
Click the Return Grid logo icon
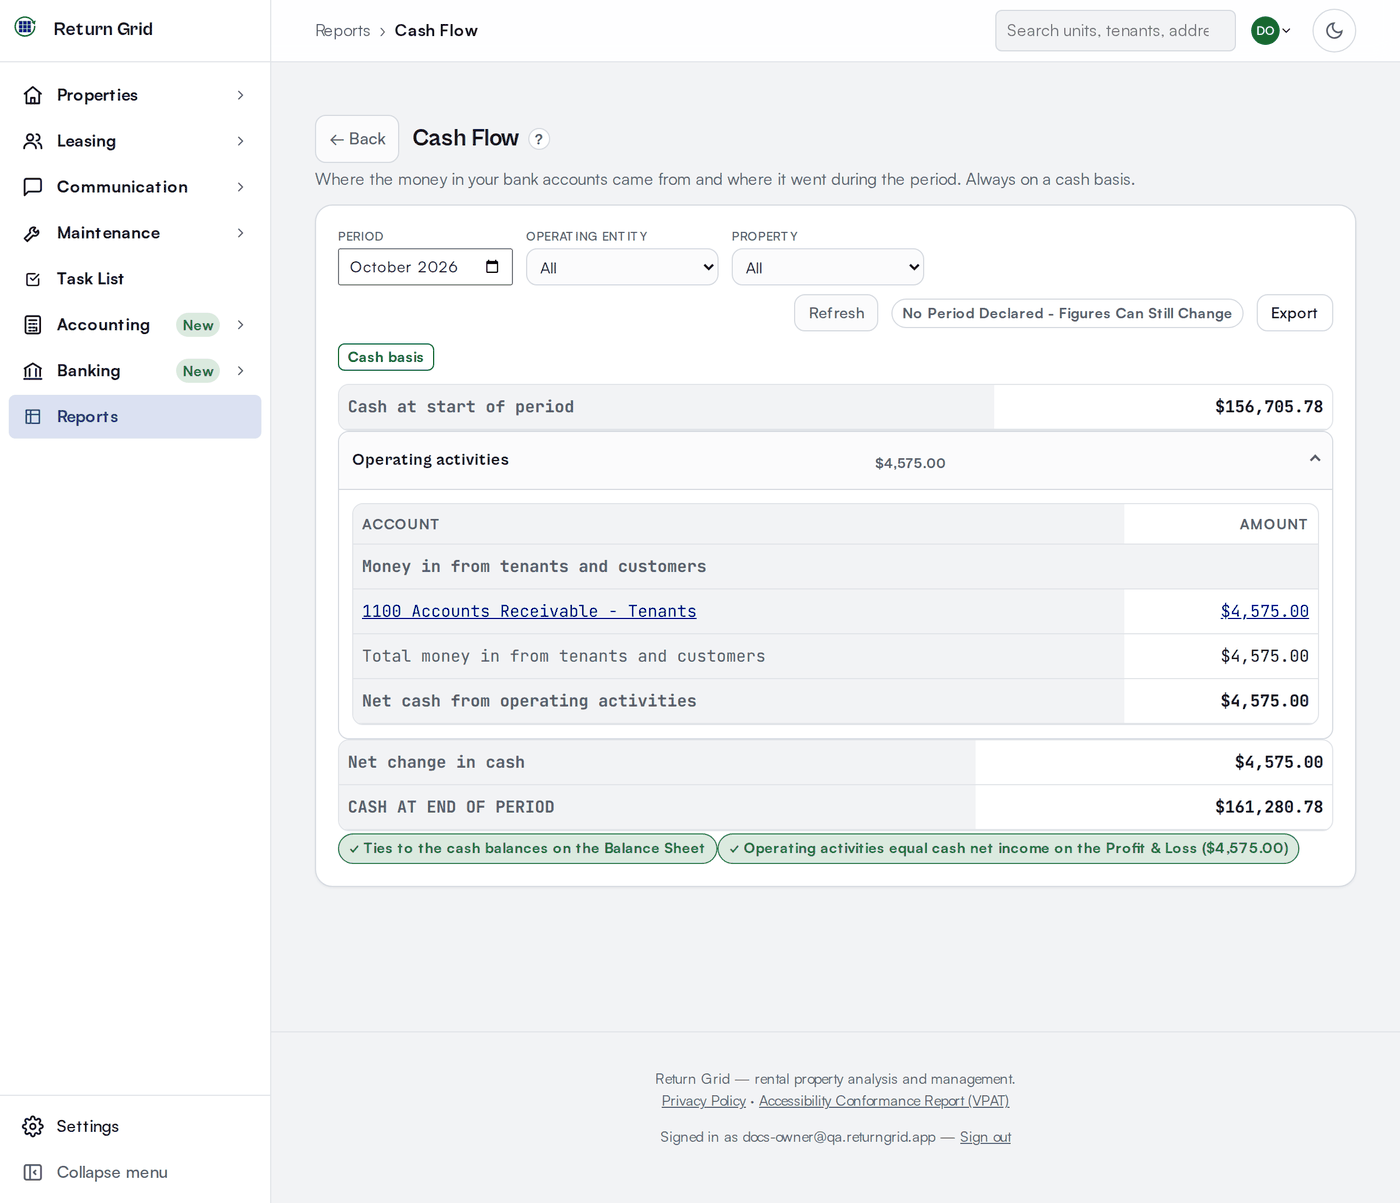point(26,27)
